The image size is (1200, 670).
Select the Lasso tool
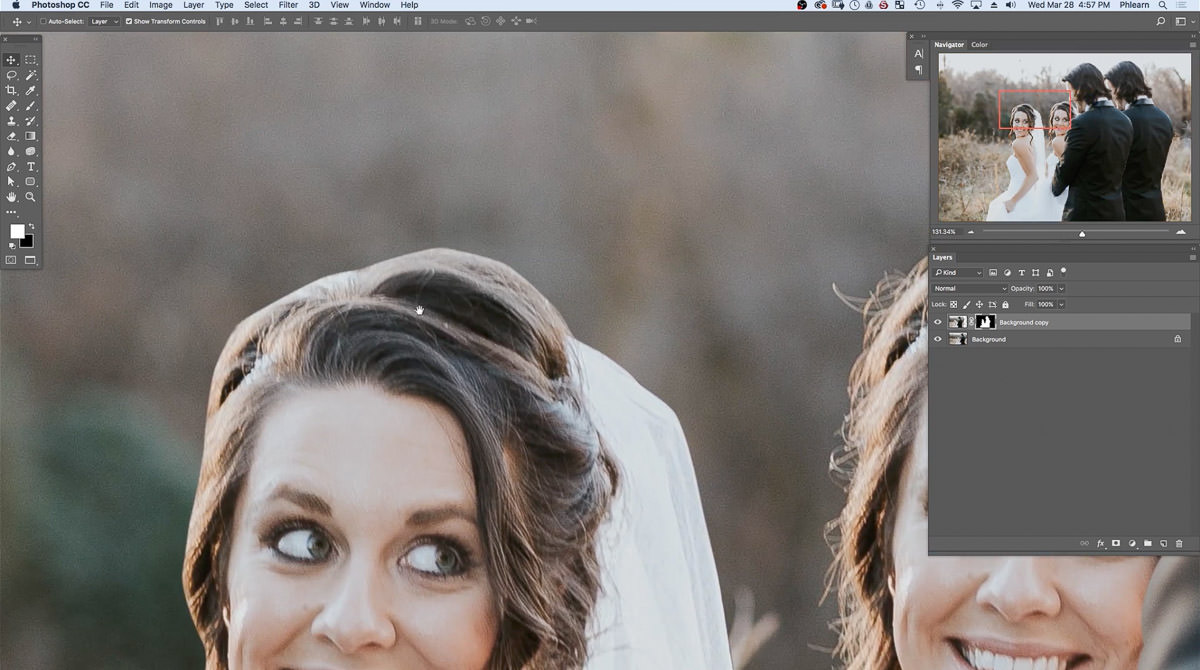tap(12, 75)
